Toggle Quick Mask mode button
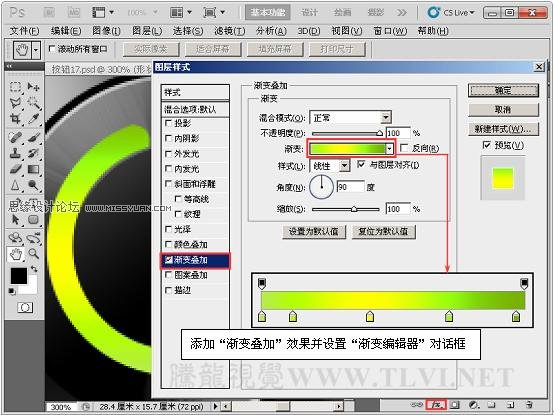 (x=25, y=307)
